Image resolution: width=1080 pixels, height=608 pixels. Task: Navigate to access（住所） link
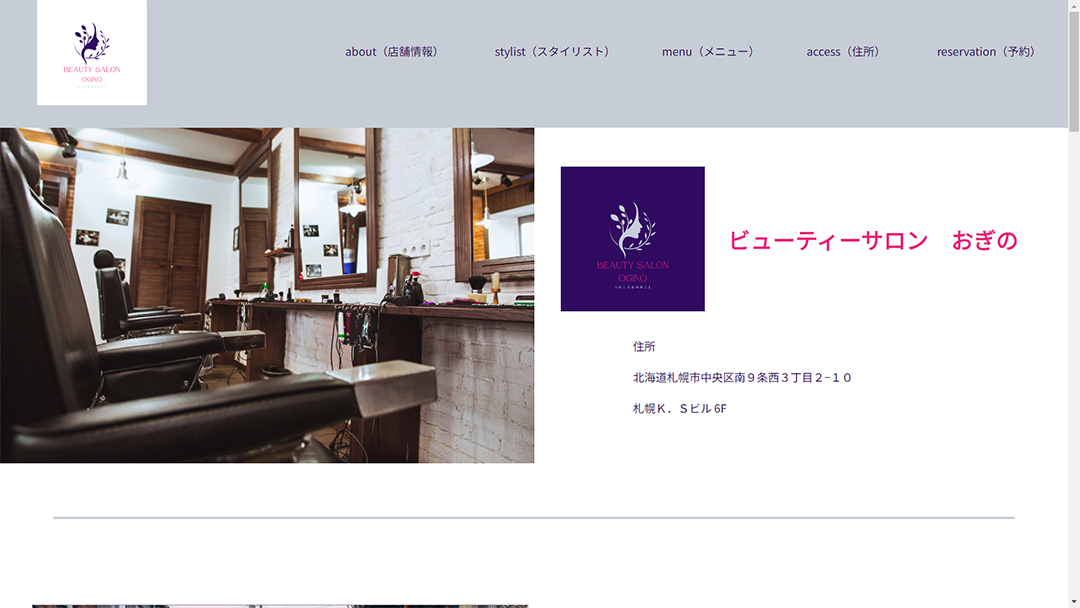pyautogui.click(x=845, y=52)
